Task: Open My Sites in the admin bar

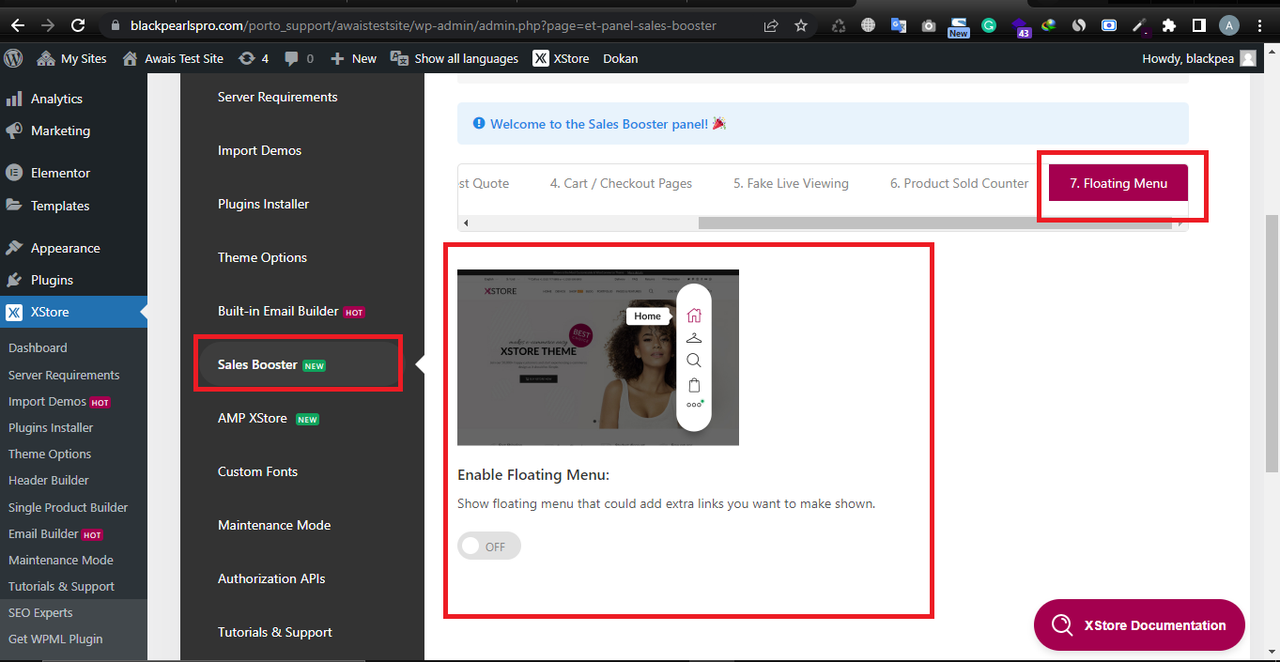Action: [x=71, y=59]
